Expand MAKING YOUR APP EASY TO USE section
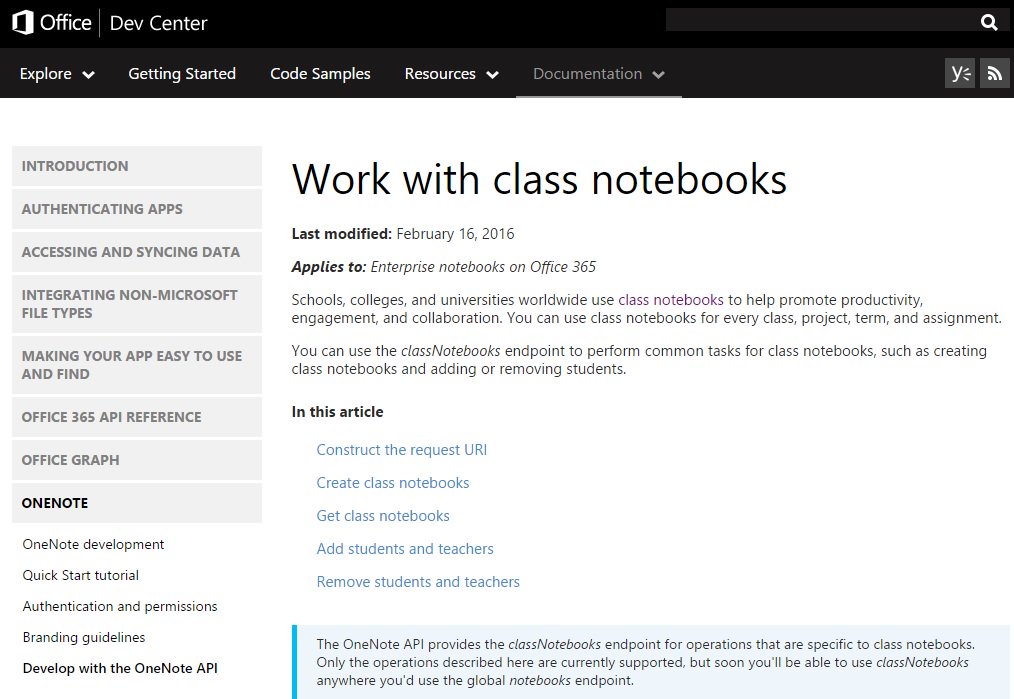 pyautogui.click(x=137, y=365)
